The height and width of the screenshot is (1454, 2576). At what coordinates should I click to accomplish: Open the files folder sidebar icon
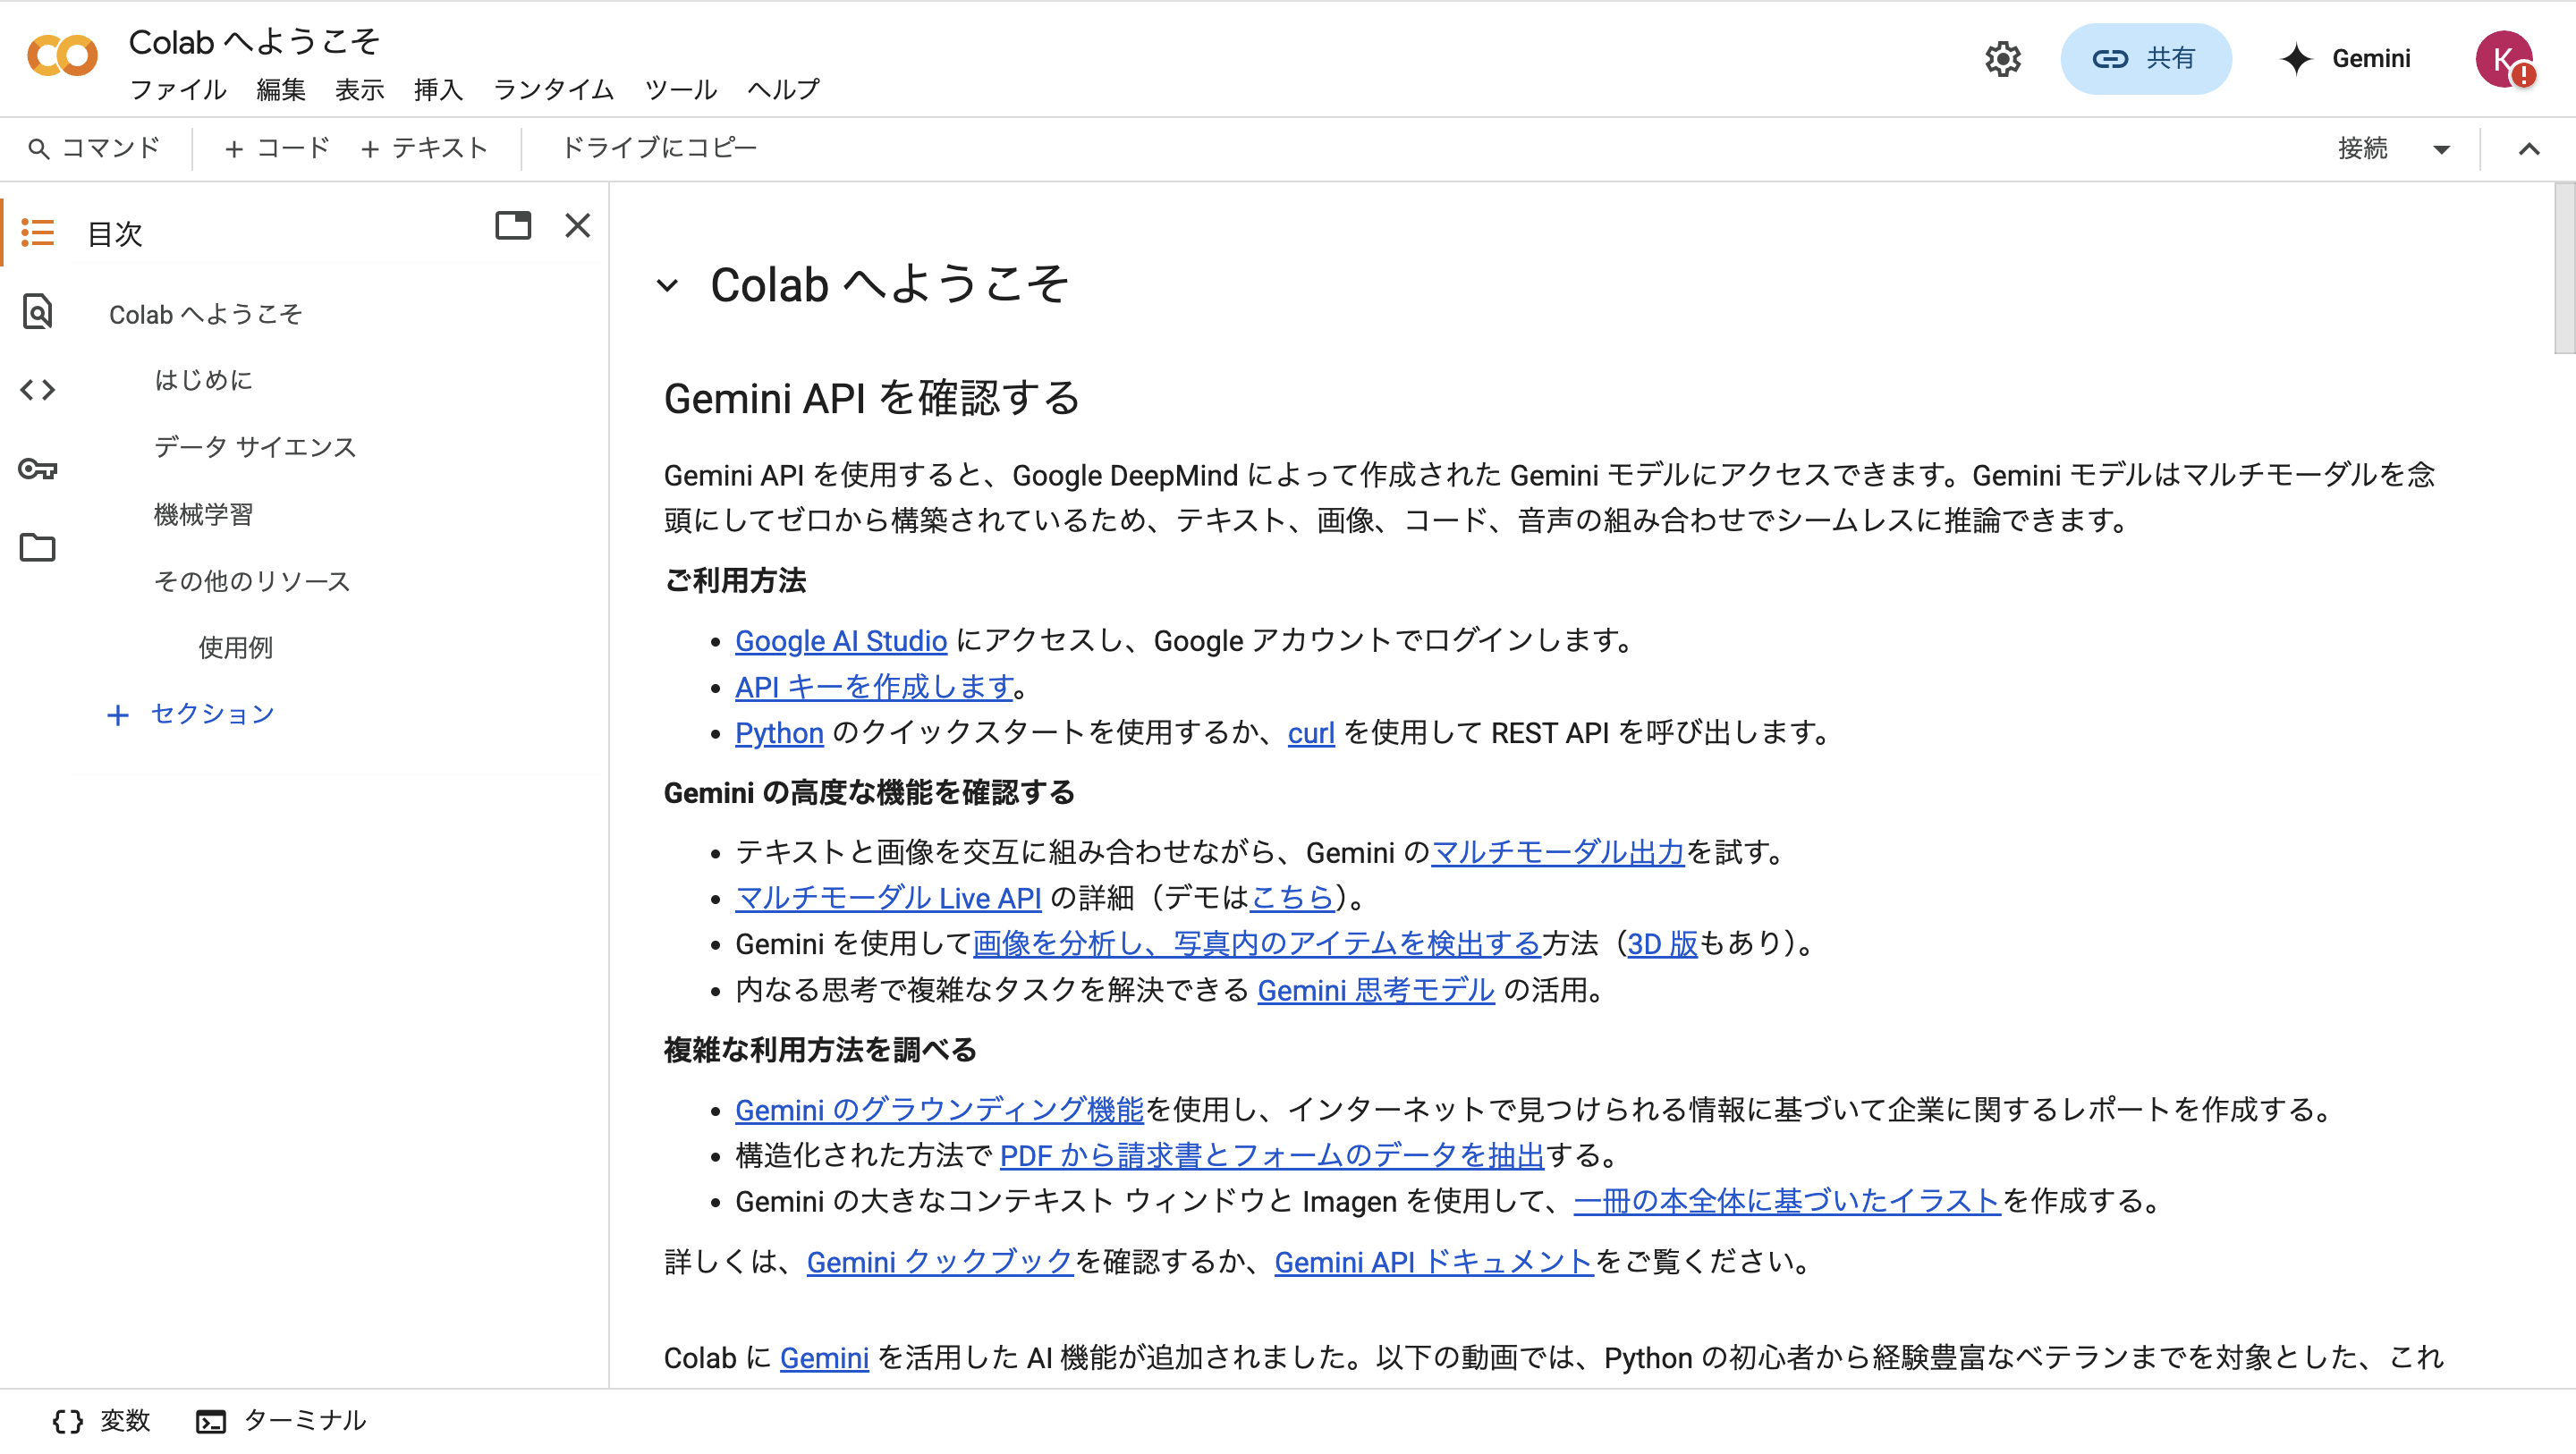(38, 547)
